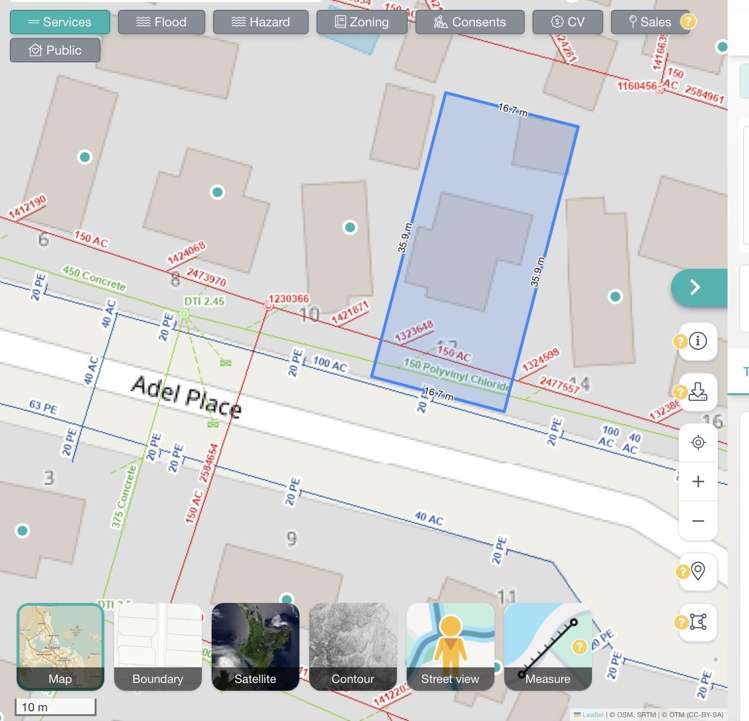Viewport: 749px width, 721px height.
Task: Enable the Hazard overlay
Action: tap(260, 22)
